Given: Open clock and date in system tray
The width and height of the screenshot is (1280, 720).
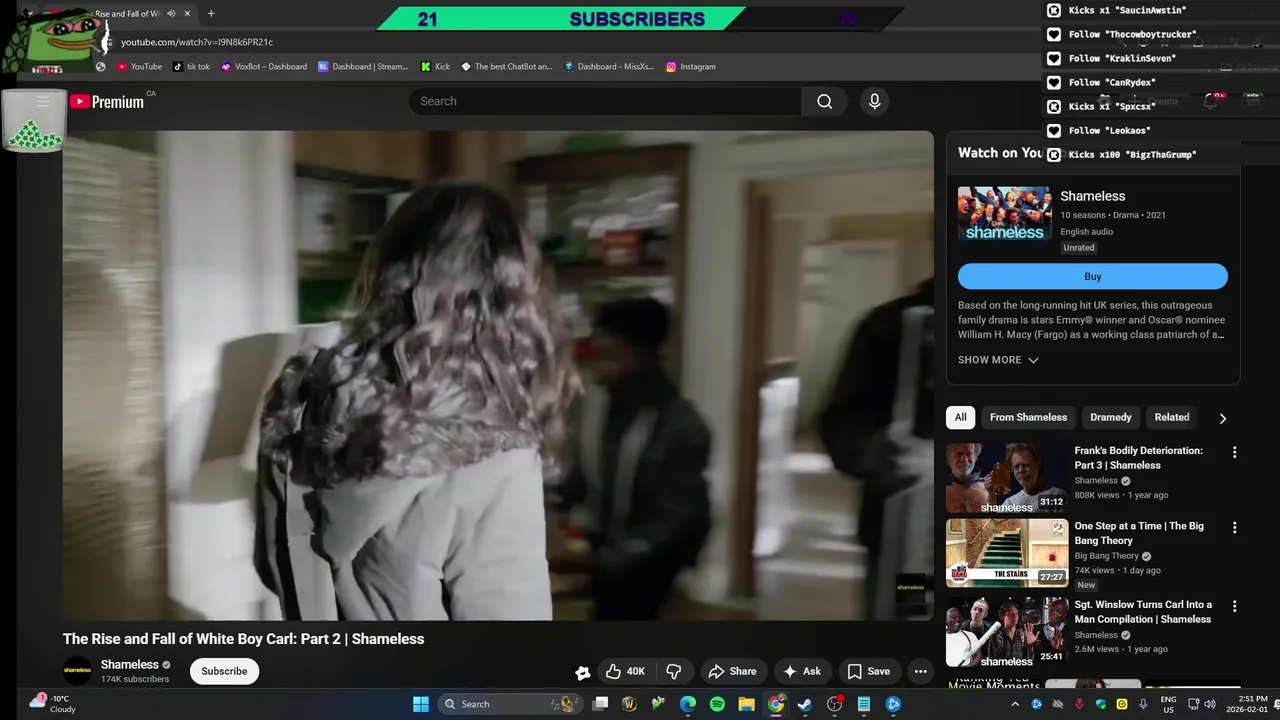Looking at the screenshot, I should tap(1249, 704).
